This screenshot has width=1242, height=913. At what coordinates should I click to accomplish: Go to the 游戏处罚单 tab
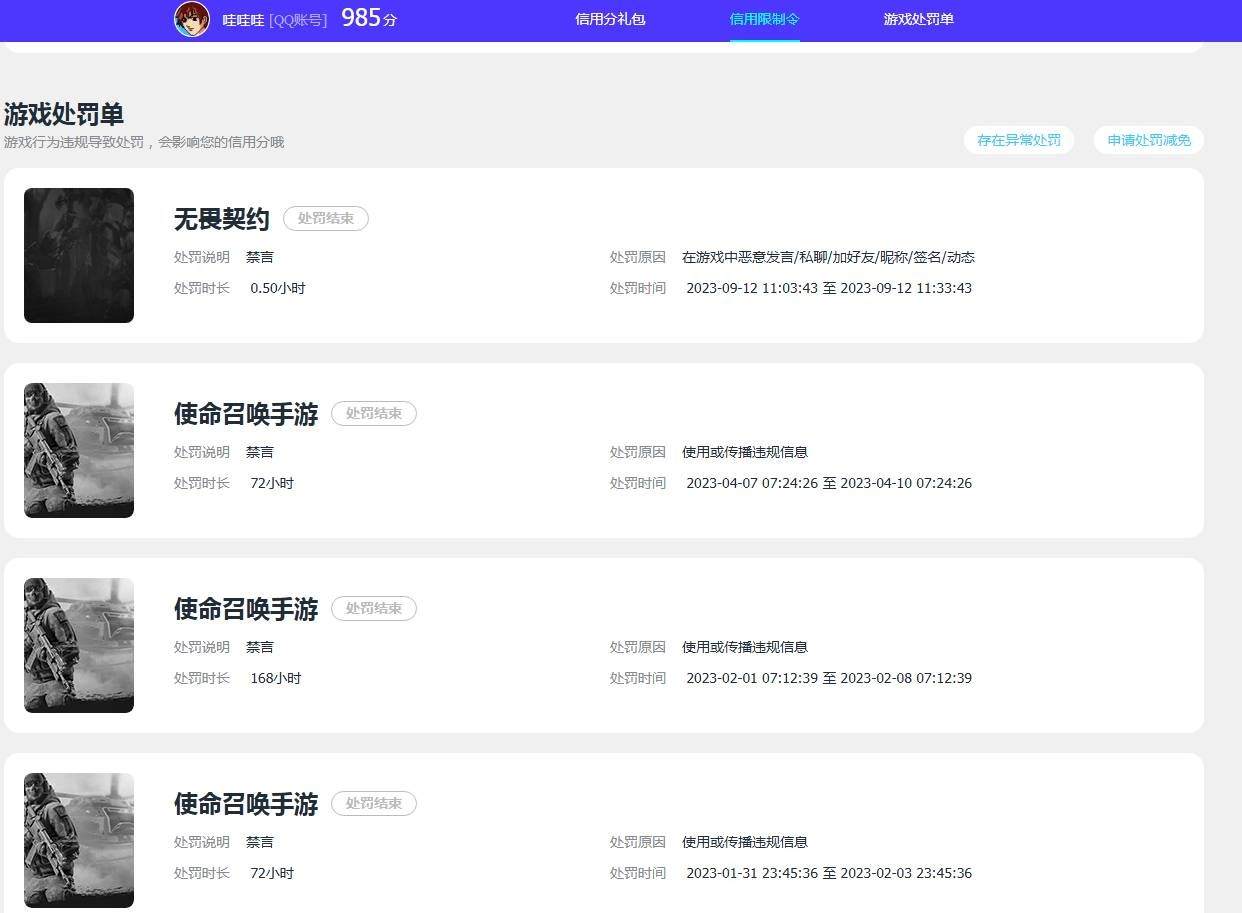(918, 19)
